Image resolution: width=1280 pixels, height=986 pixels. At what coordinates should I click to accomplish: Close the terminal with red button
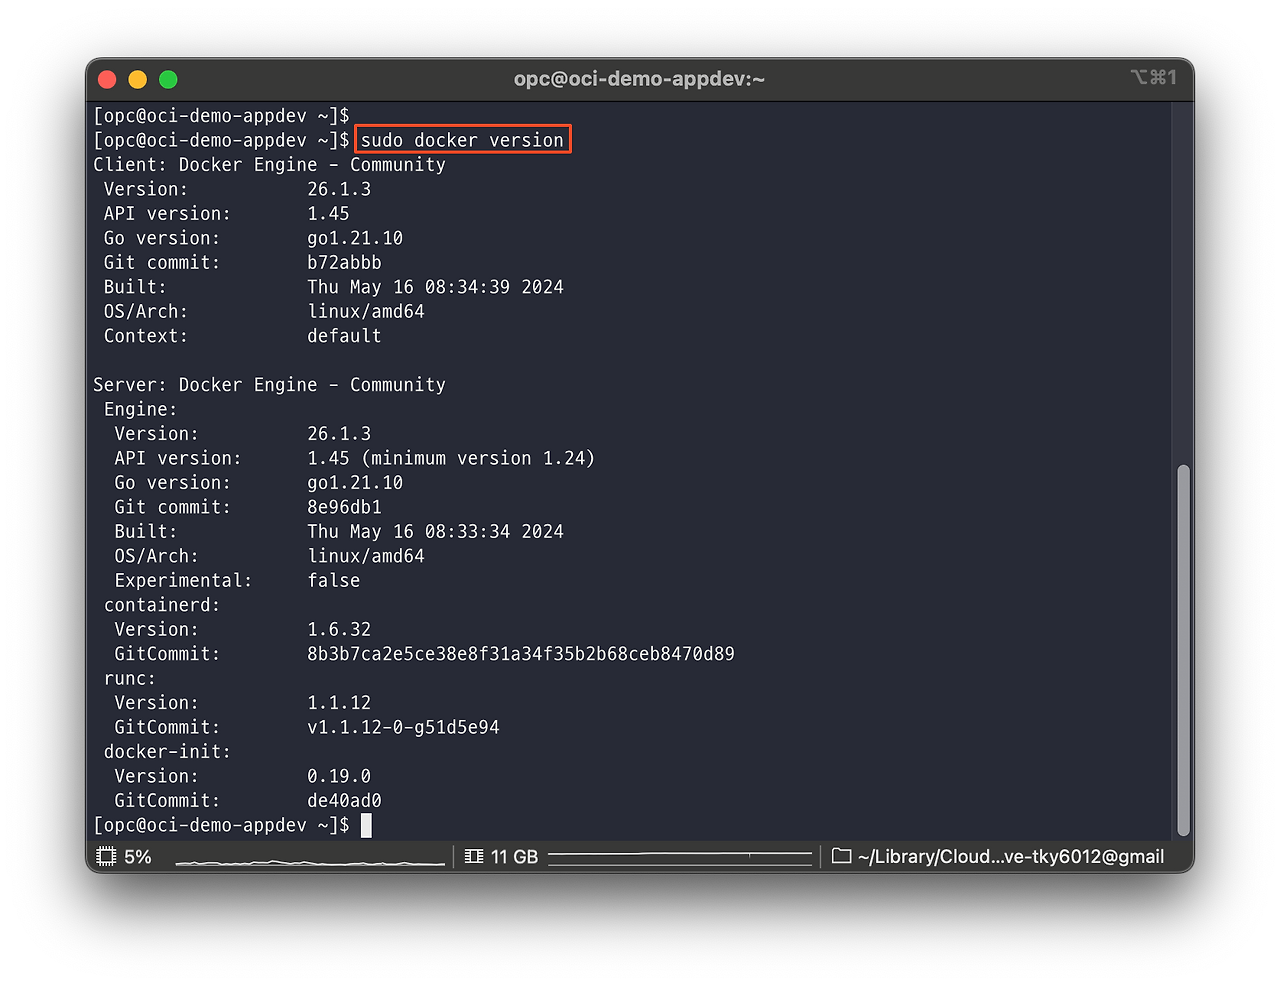(x=108, y=80)
